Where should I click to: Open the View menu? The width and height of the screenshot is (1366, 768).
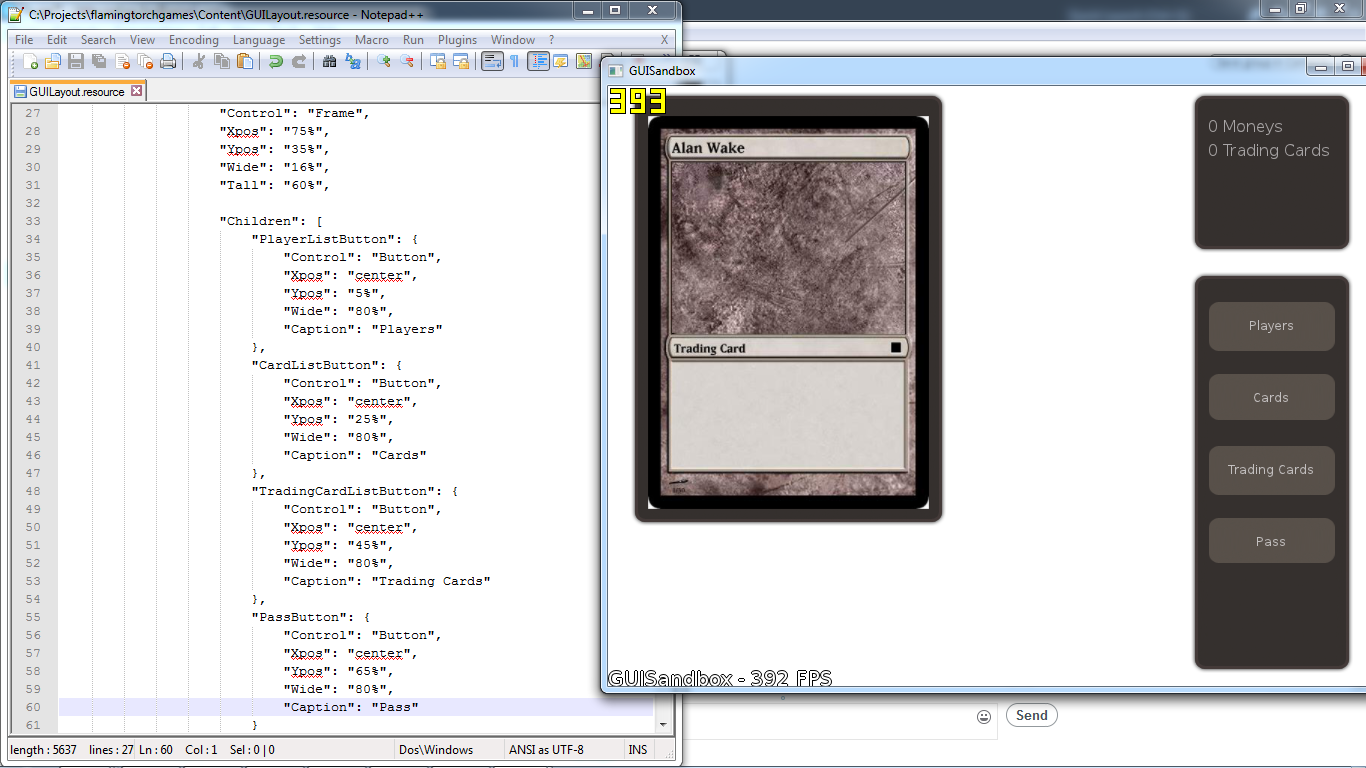click(x=143, y=40)
